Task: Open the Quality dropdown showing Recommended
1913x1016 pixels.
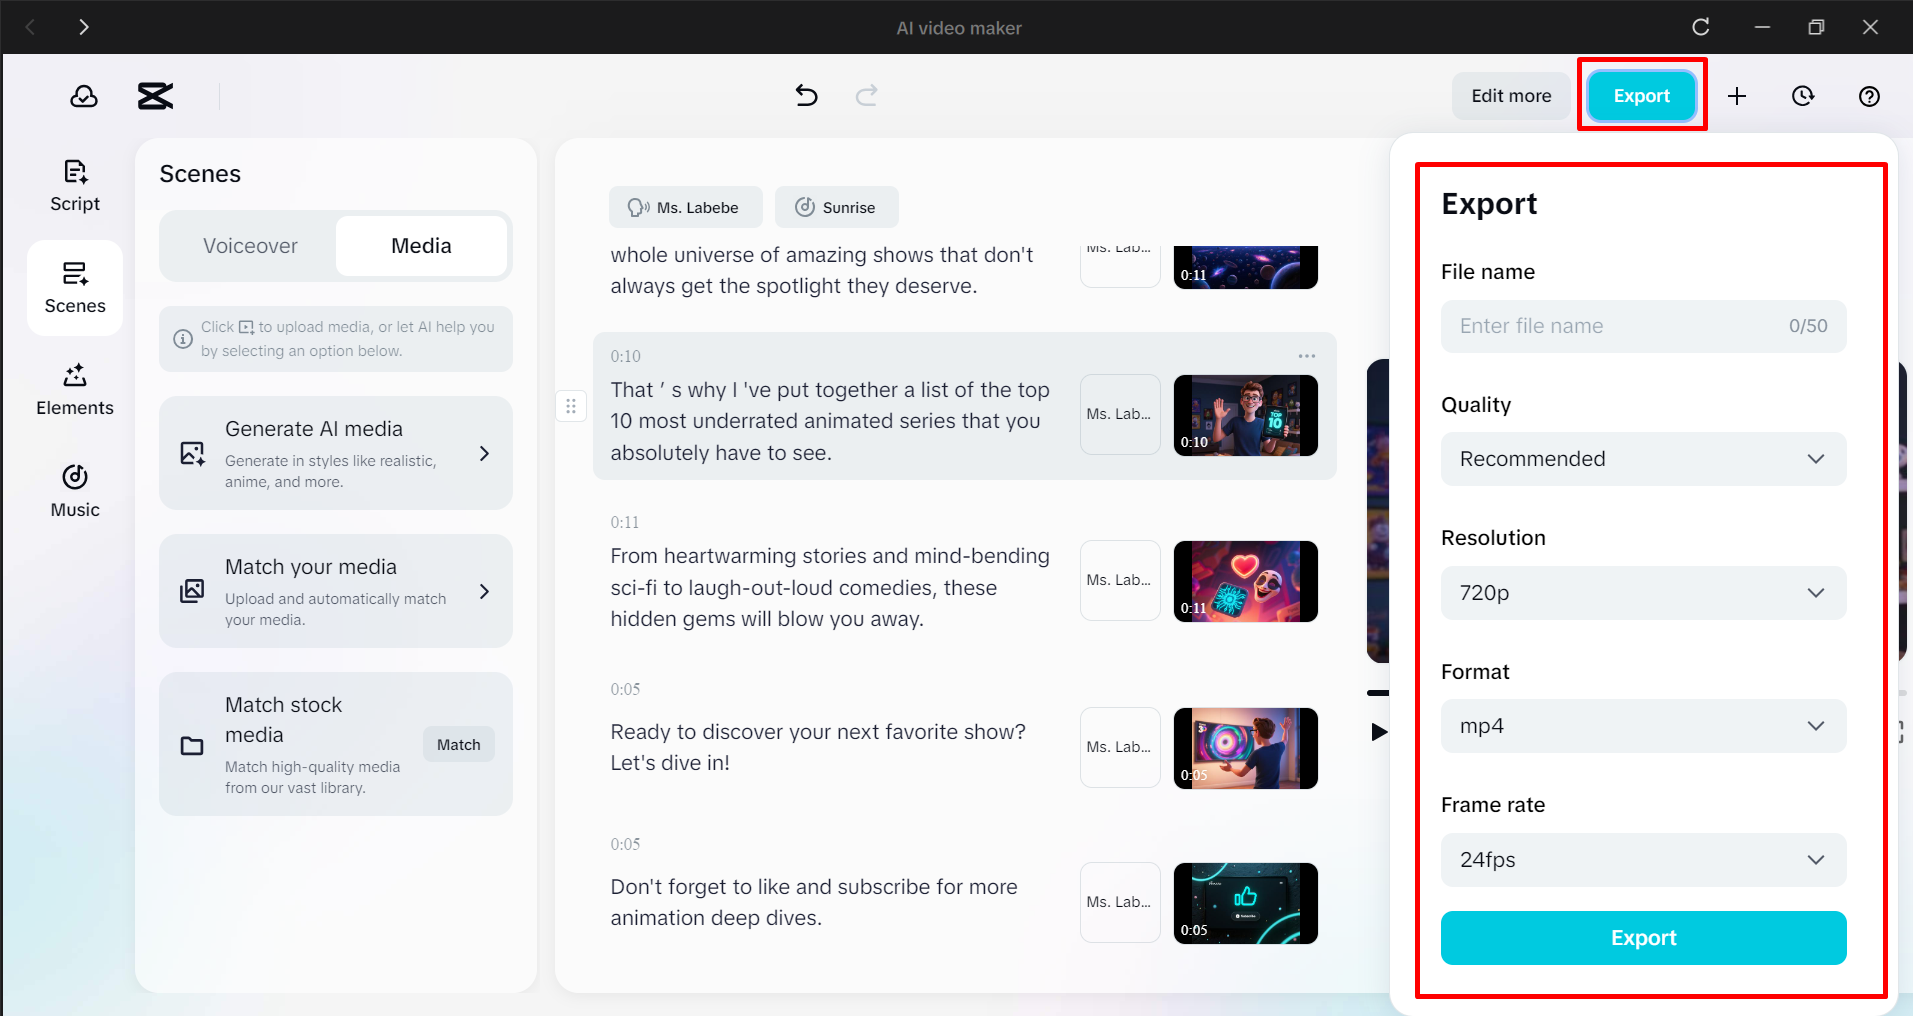Action: 1642,459
